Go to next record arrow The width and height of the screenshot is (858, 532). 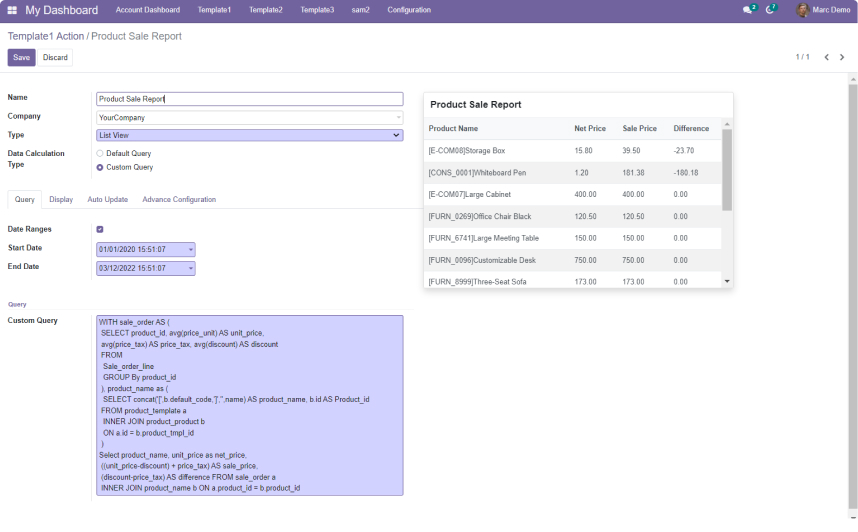(x=842, y=57)
